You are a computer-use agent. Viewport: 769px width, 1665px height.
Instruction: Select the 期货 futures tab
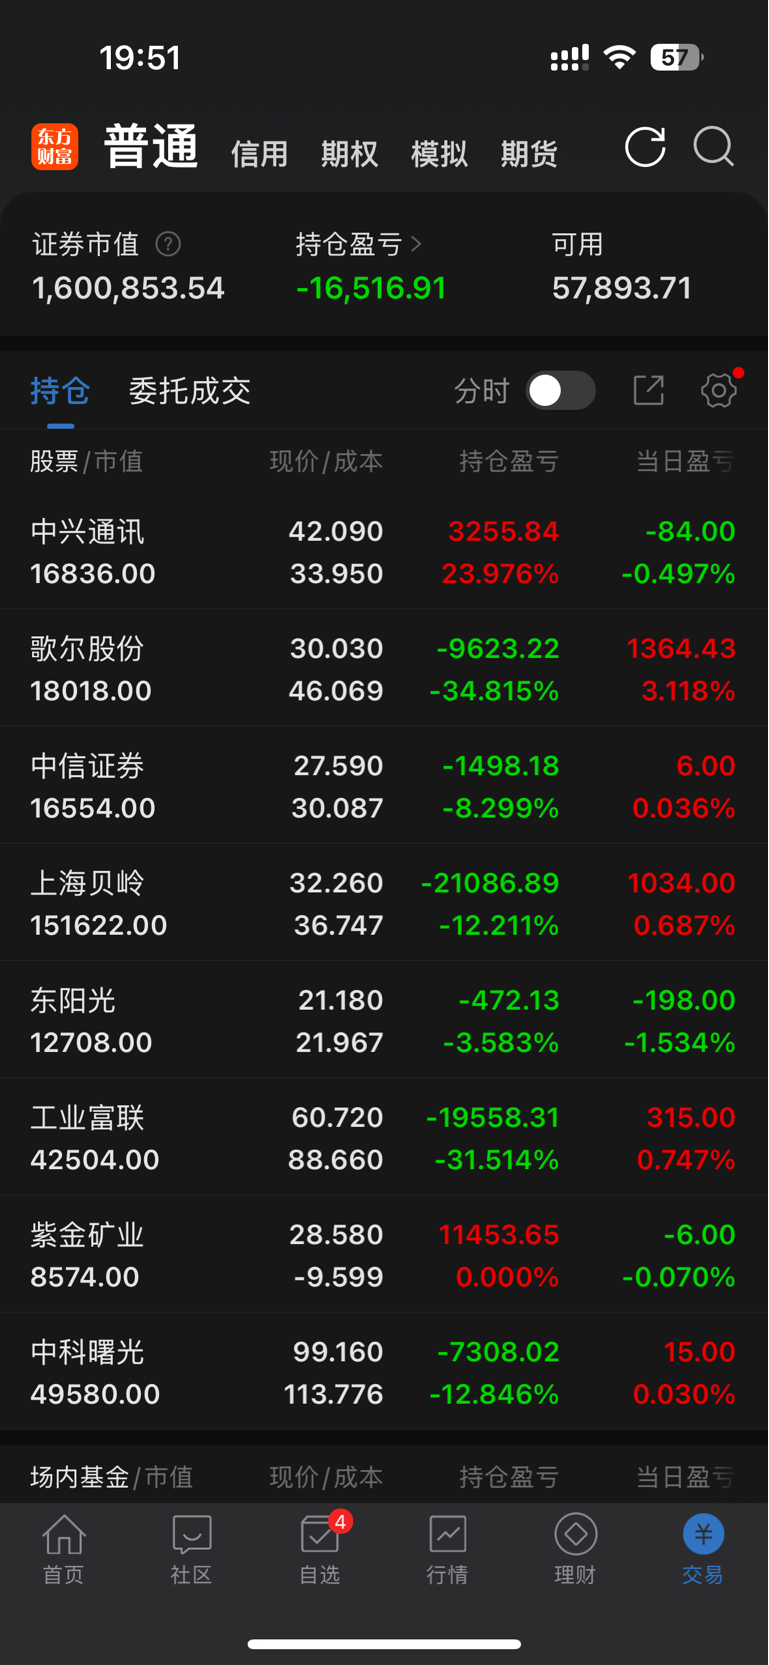[529, 154]
